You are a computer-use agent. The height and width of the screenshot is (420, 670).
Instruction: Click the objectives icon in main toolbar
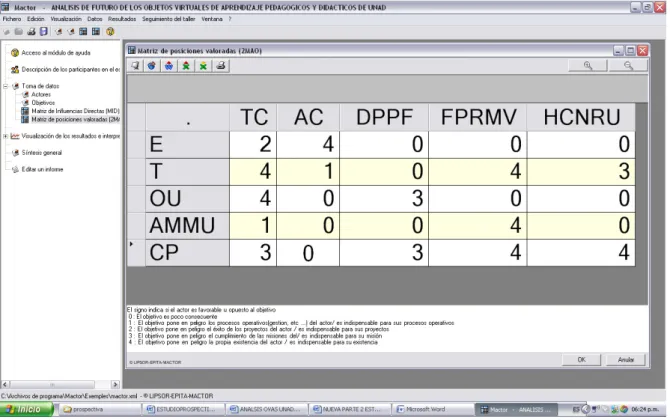pyautogui.click(x=71, y=32)
